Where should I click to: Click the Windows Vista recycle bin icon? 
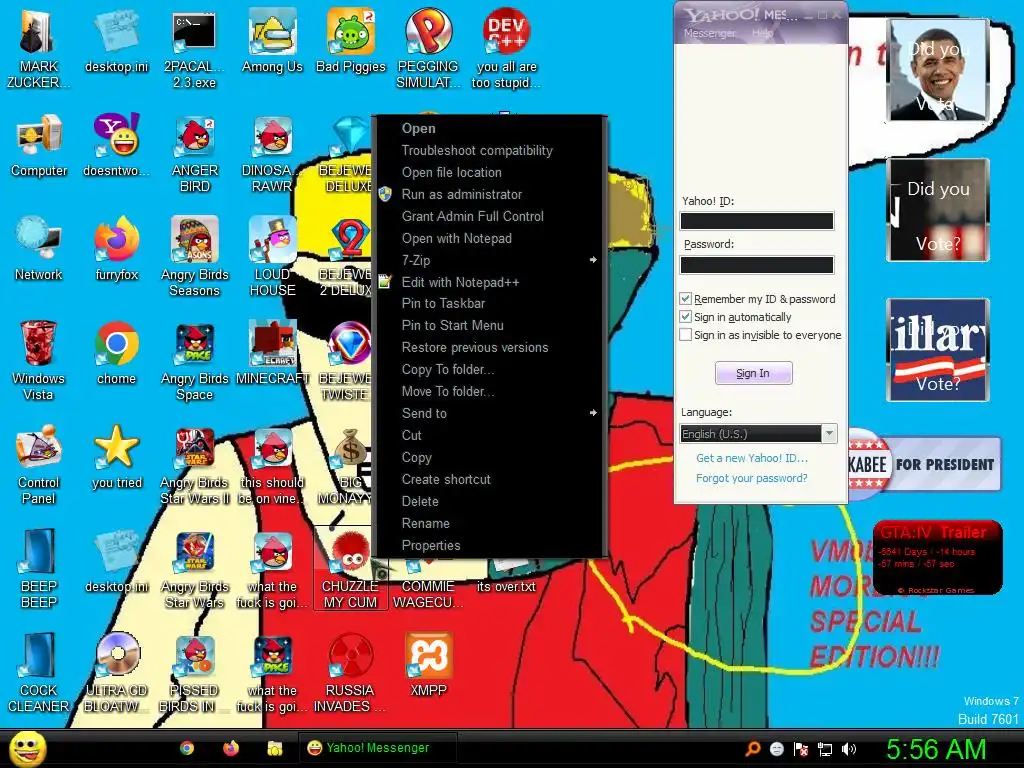(38, 361)
